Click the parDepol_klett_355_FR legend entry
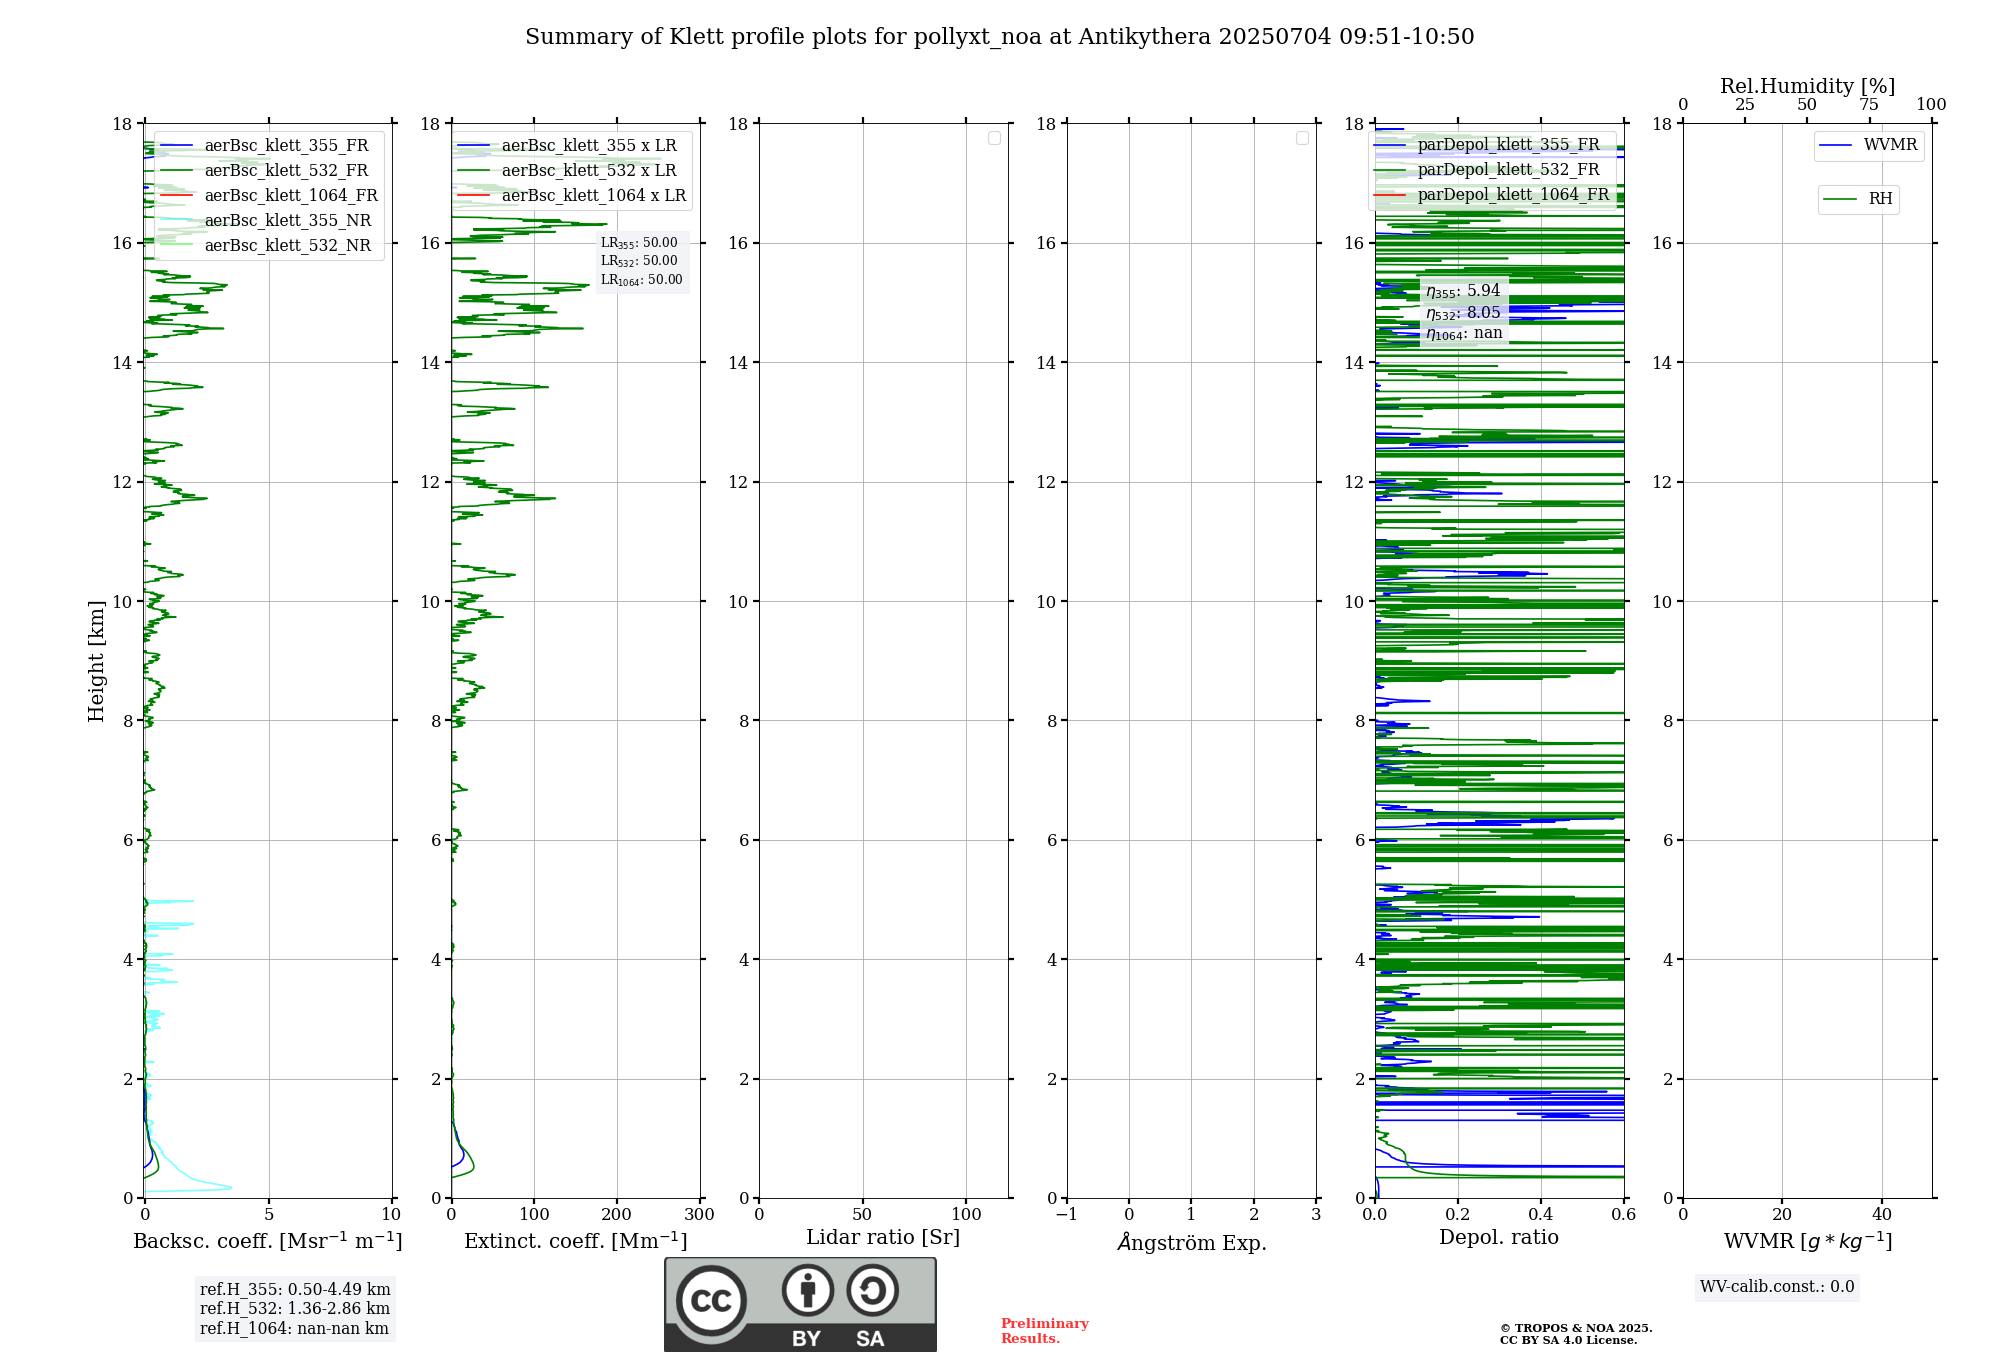 pyautogui.click(x=1488, y=144)
